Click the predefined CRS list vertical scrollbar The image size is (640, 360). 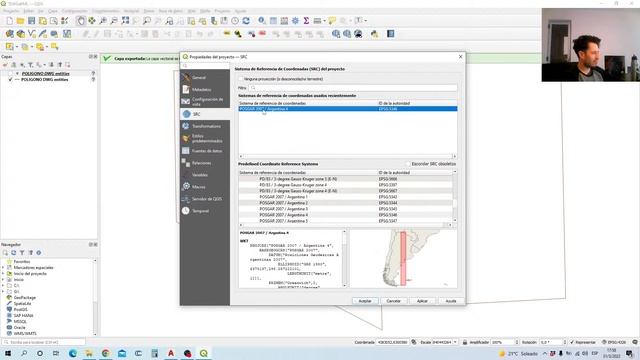pos(455,196)
